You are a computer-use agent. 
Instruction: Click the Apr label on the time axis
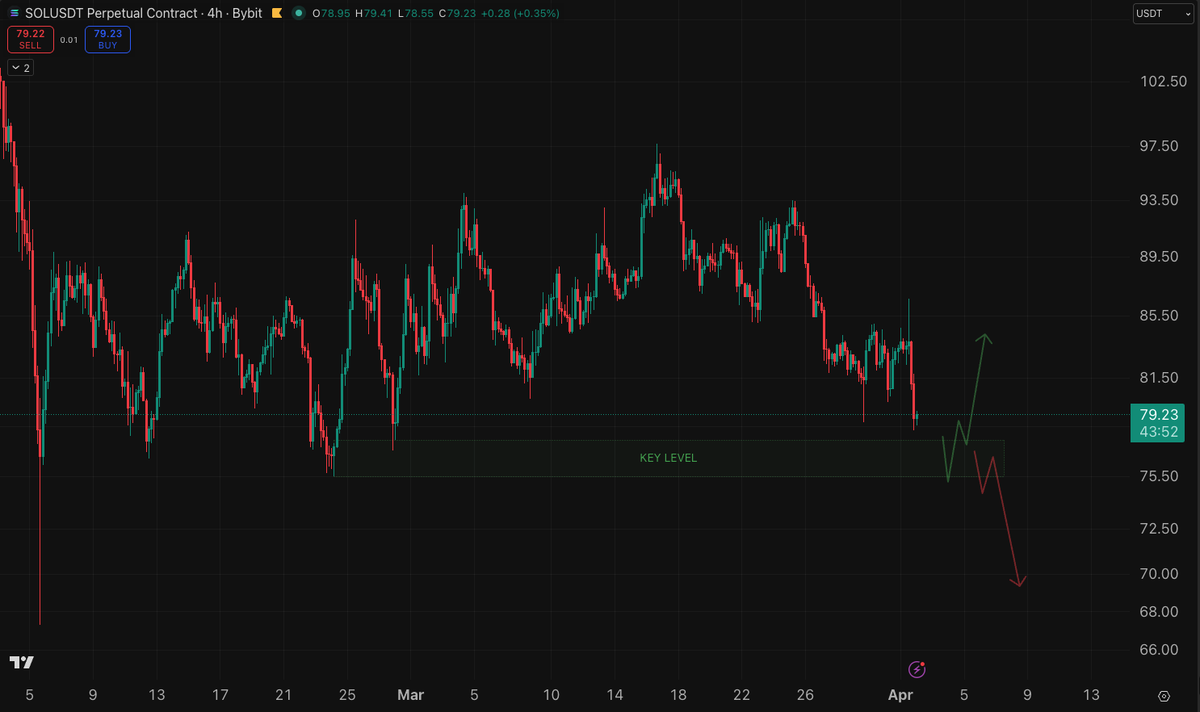pos(900,694)
